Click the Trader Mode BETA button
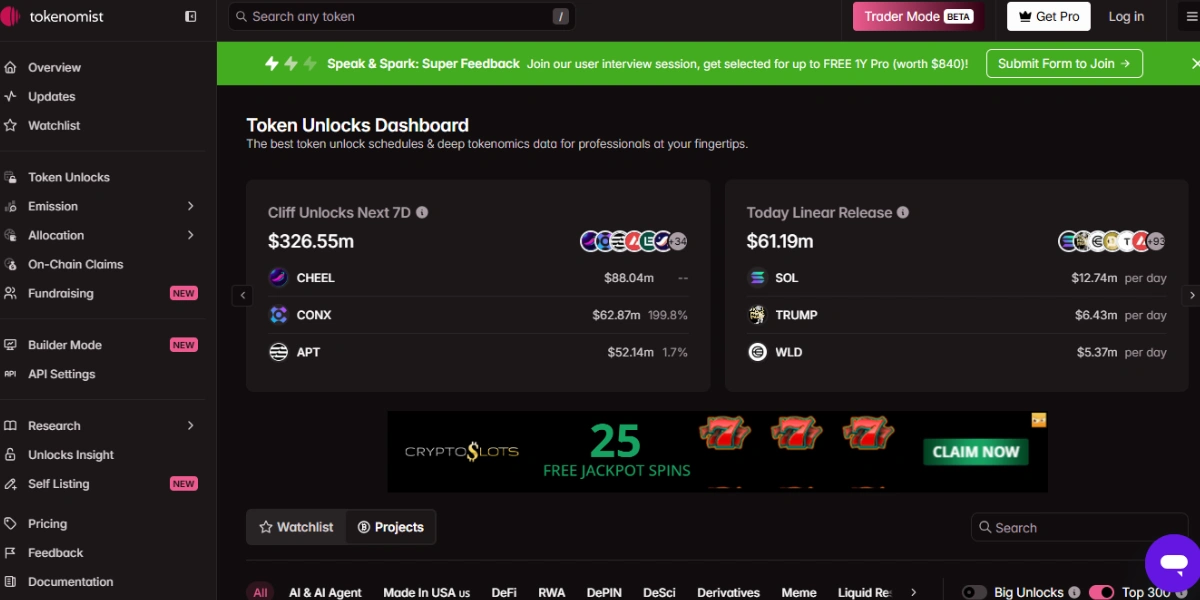 (x=918, y=16)
